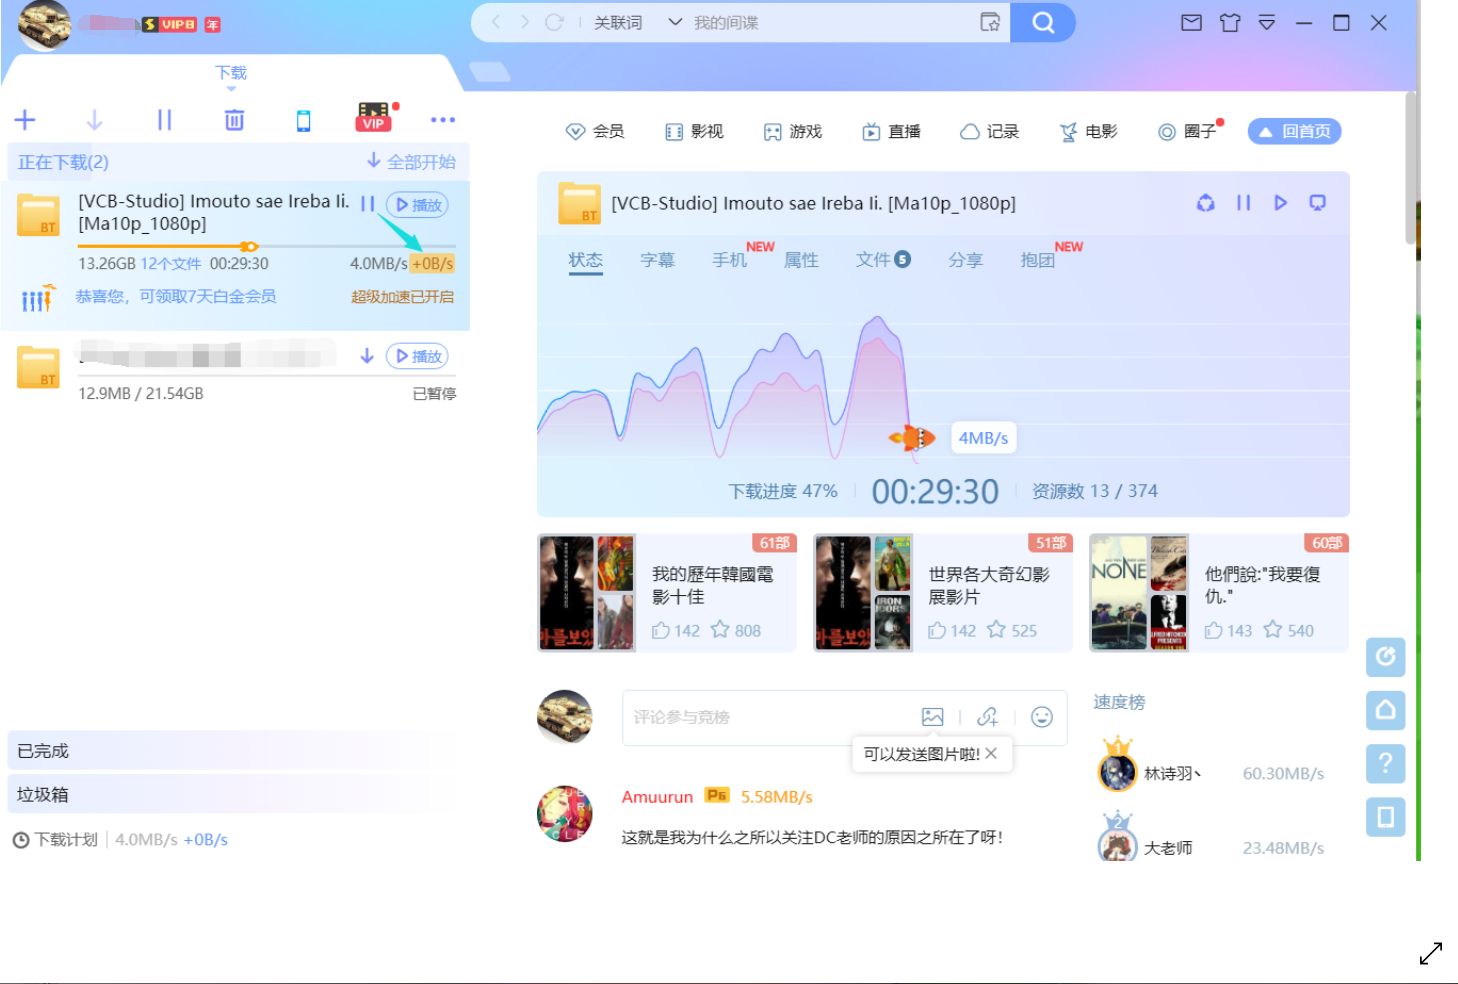Open the delete task trash icon
Screen dimensions: 1458x984
point(234,119)
